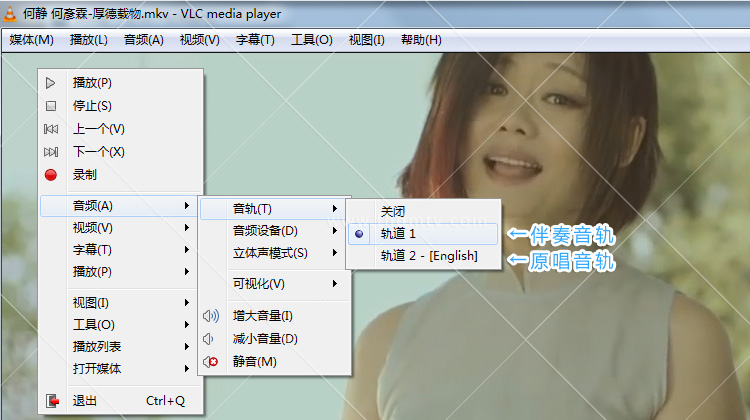The width and height of the screenshot is (750, 420).
Task: Choose 退出 Ctrl+Q to quit VLC
Action: pos(121,401)
